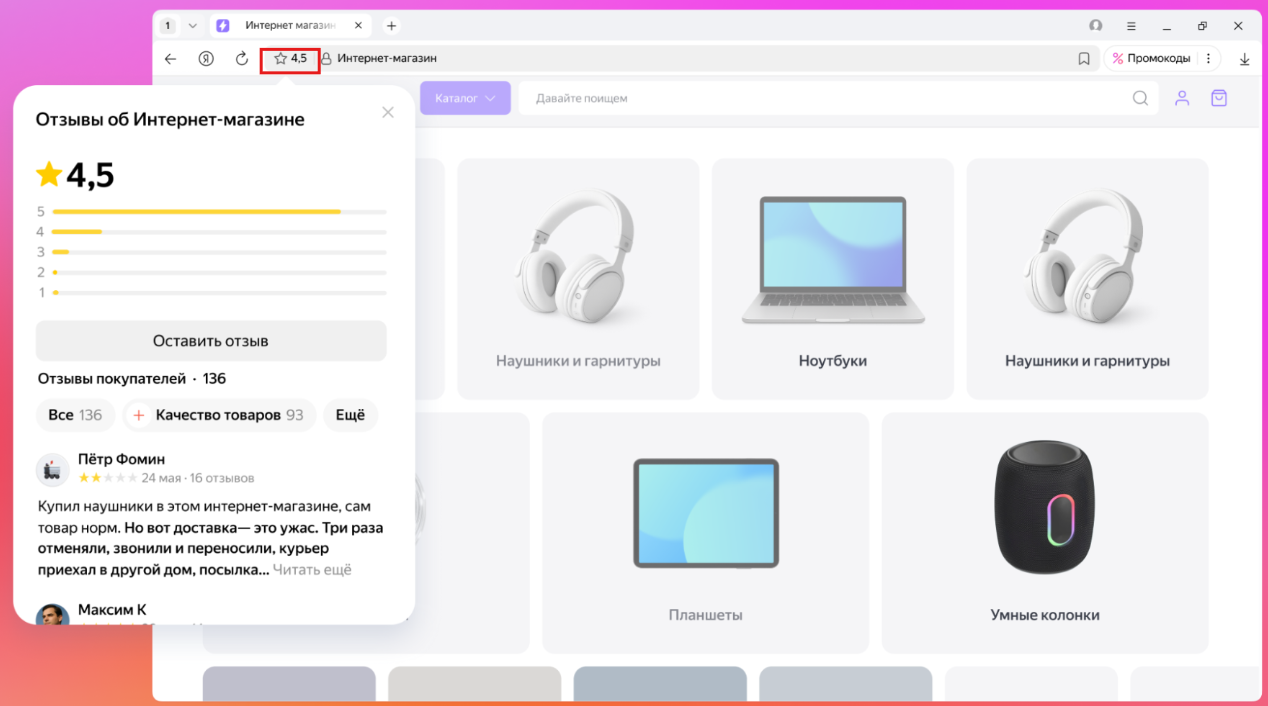Reload the page with refresh icon
This screenshot has height=706, width=1268.
(x=242, y=59)
